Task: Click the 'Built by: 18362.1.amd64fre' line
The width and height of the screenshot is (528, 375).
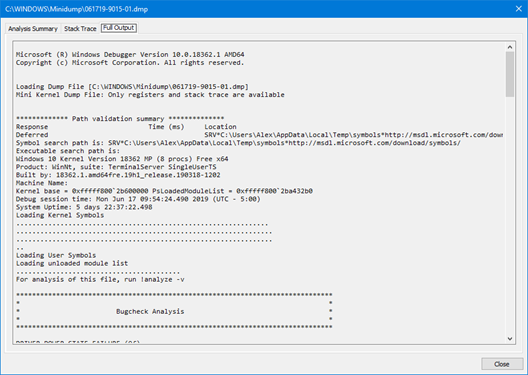Action: click(118, 175)
